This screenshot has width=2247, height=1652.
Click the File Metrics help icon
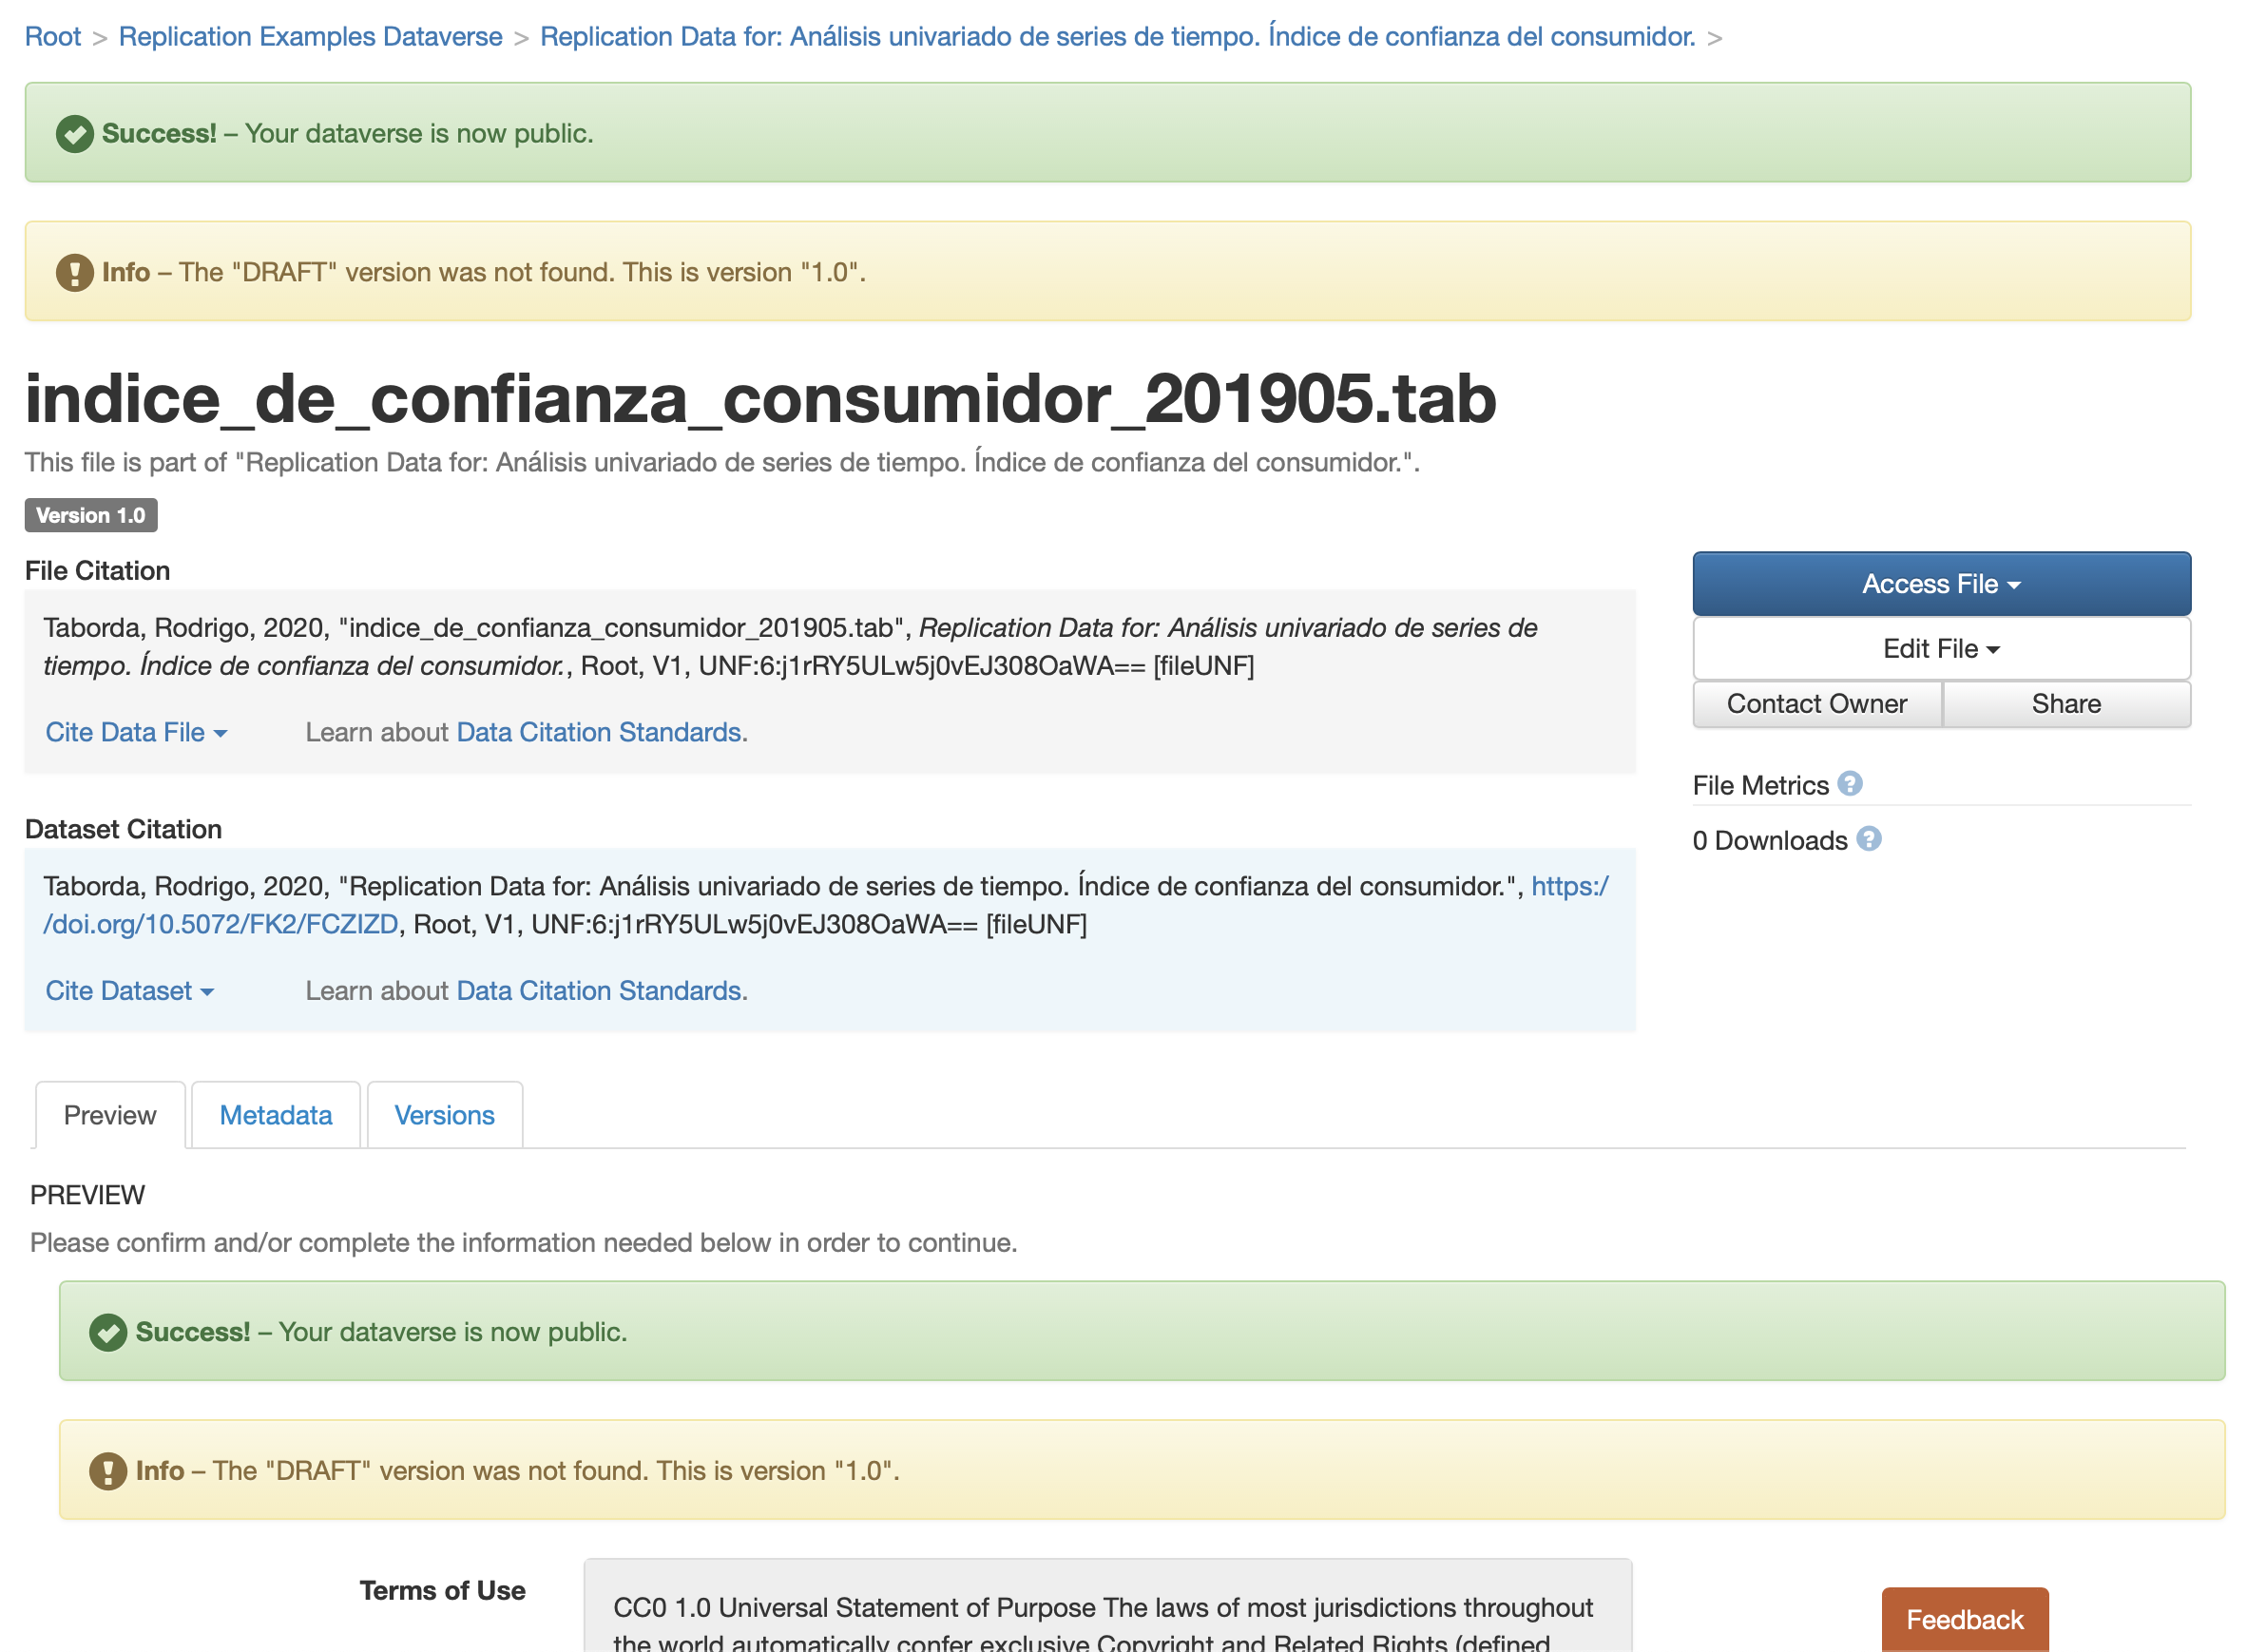click(x=1853, y=786)
